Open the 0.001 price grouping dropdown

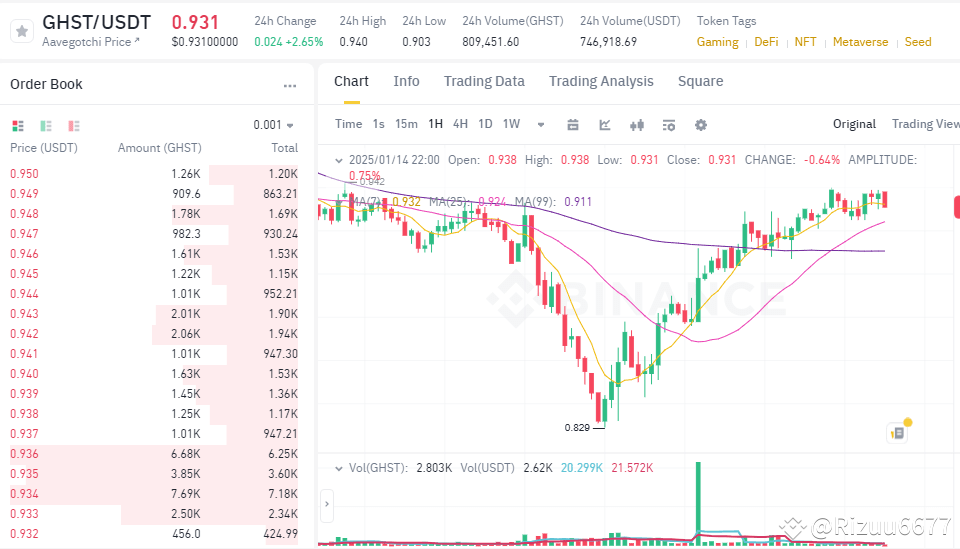tap(274, 125)
